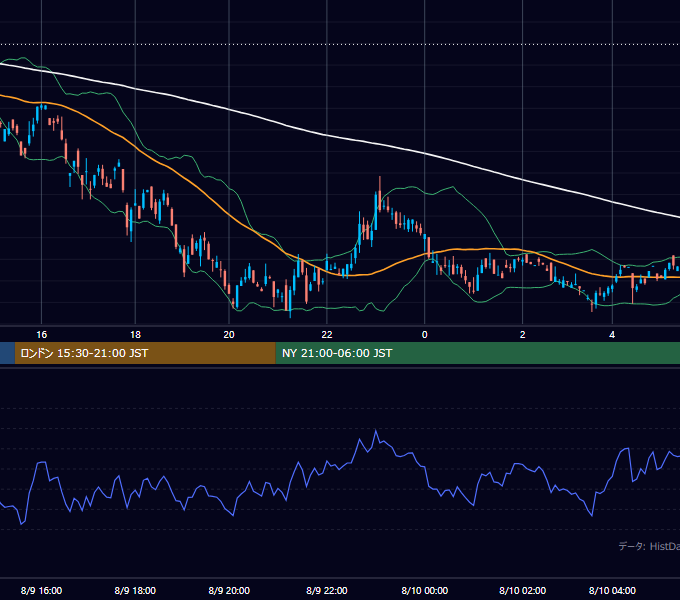Click the '22' hour label on price chart axis
Viewport: 680px width, 600px height.
coord(327,335)
